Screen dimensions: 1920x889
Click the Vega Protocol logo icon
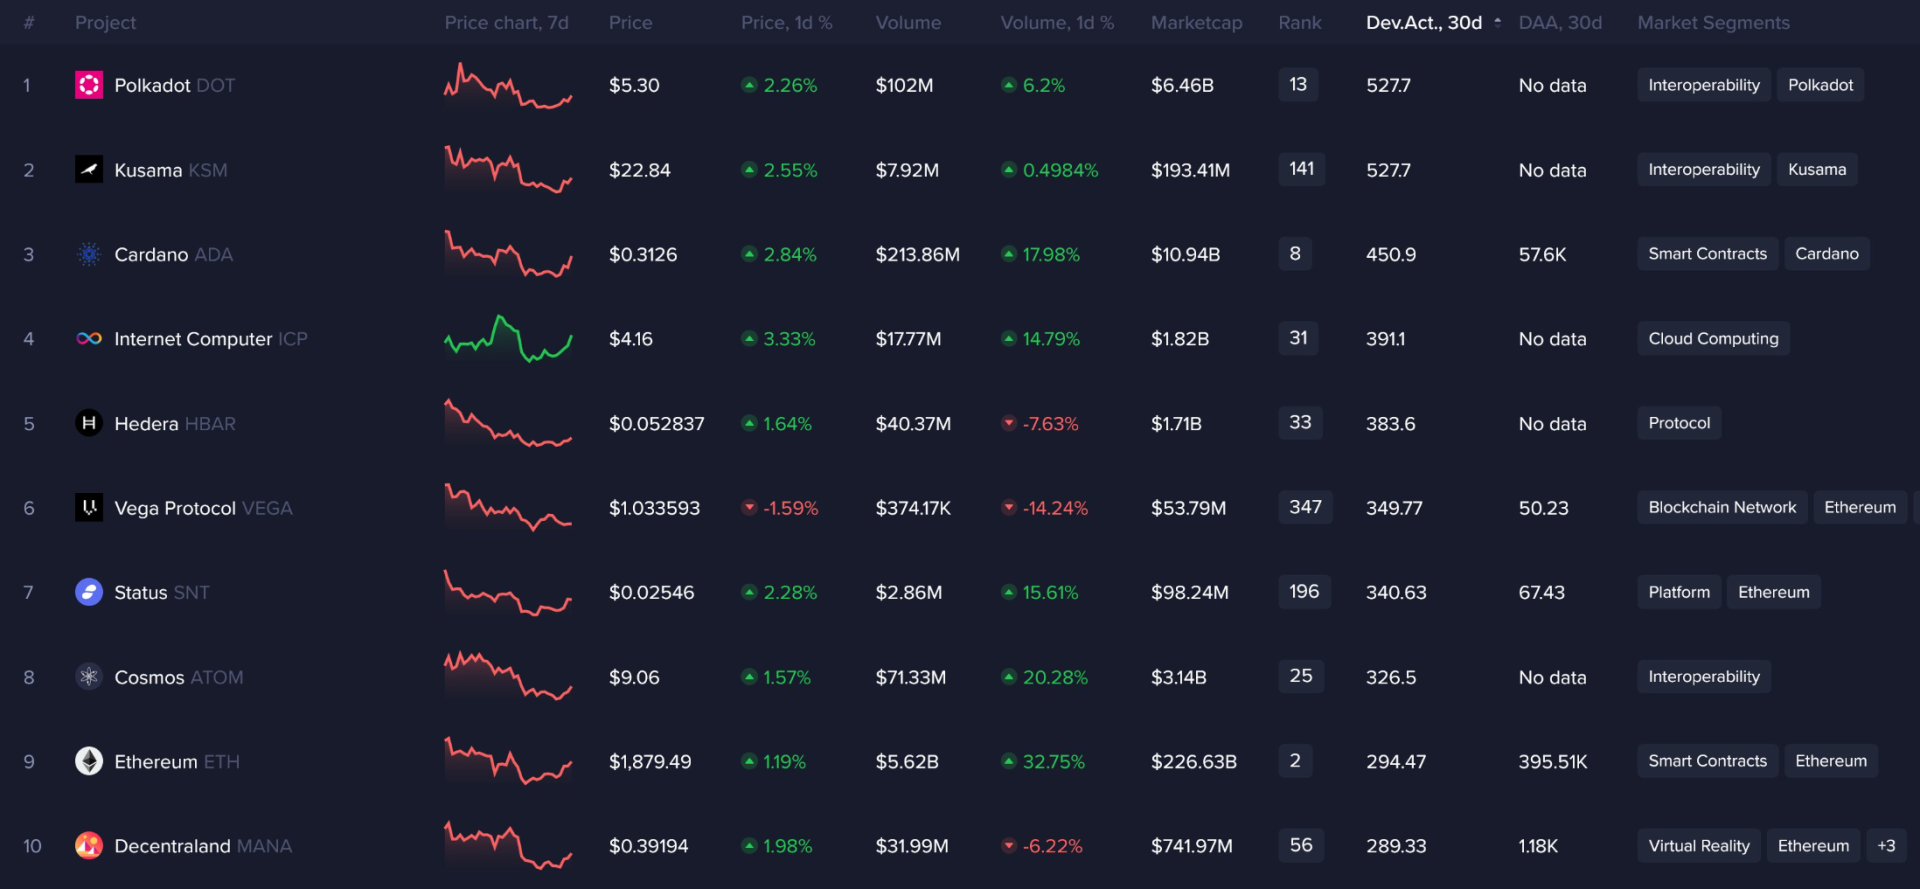pyautogui.click(x=89, y=508)
